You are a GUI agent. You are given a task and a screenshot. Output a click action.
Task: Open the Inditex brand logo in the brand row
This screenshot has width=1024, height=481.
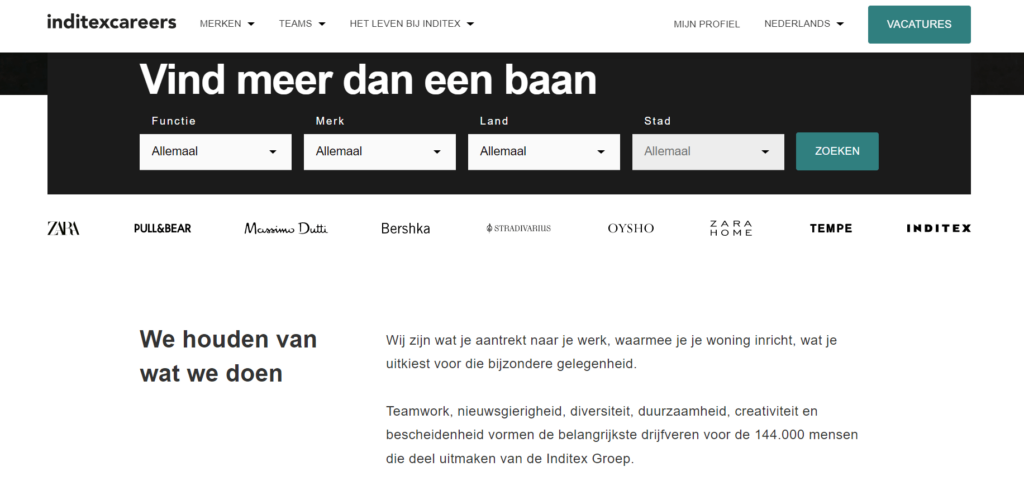click(938, 228)
